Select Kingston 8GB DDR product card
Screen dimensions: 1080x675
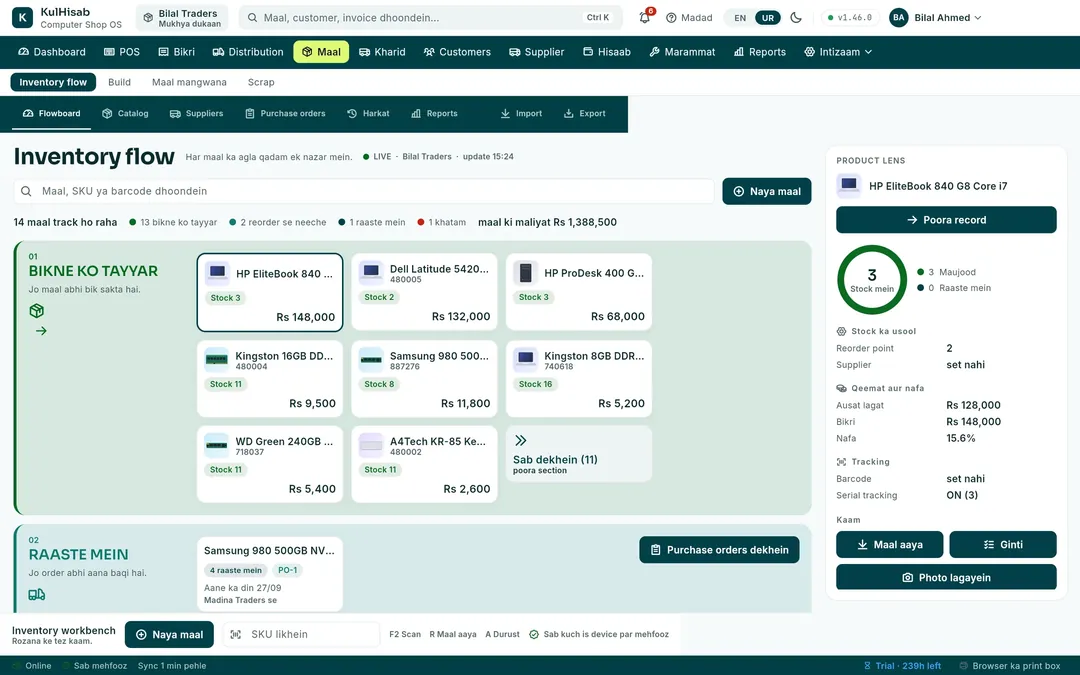(579, 379)
